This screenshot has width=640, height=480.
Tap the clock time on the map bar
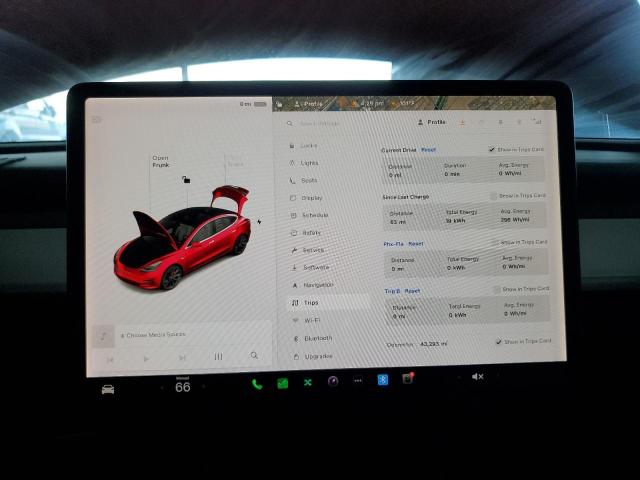pos(373,104)
